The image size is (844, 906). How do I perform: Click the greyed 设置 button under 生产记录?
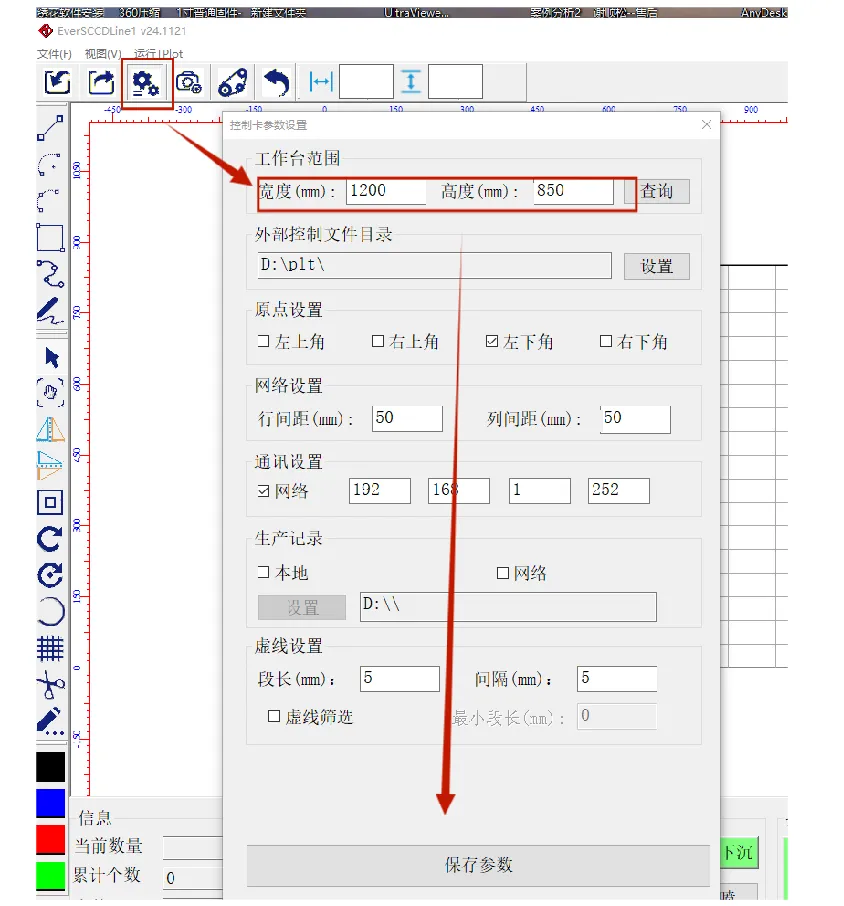tap(302, 607)
